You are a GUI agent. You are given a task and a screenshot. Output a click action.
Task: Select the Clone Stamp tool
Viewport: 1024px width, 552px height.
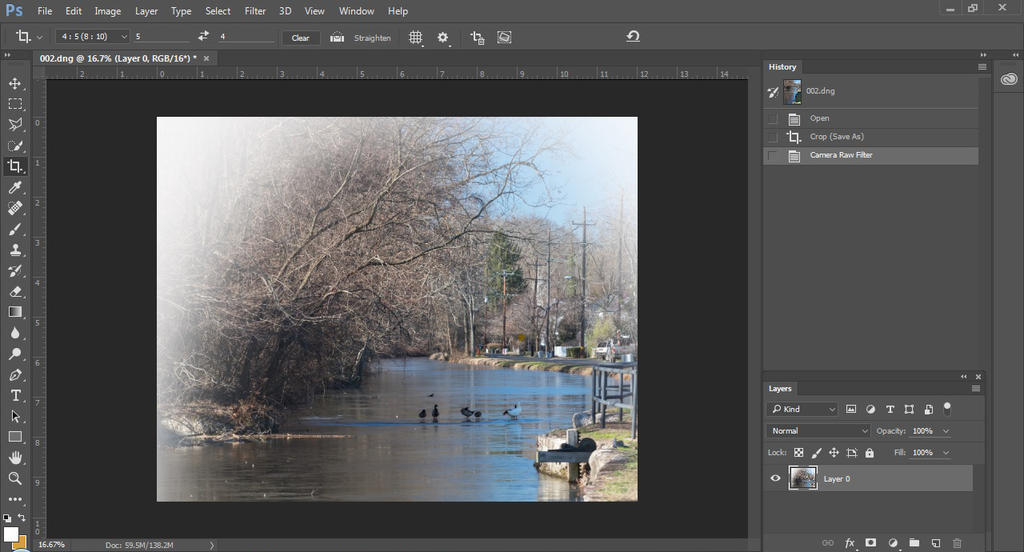pos(15,250)
